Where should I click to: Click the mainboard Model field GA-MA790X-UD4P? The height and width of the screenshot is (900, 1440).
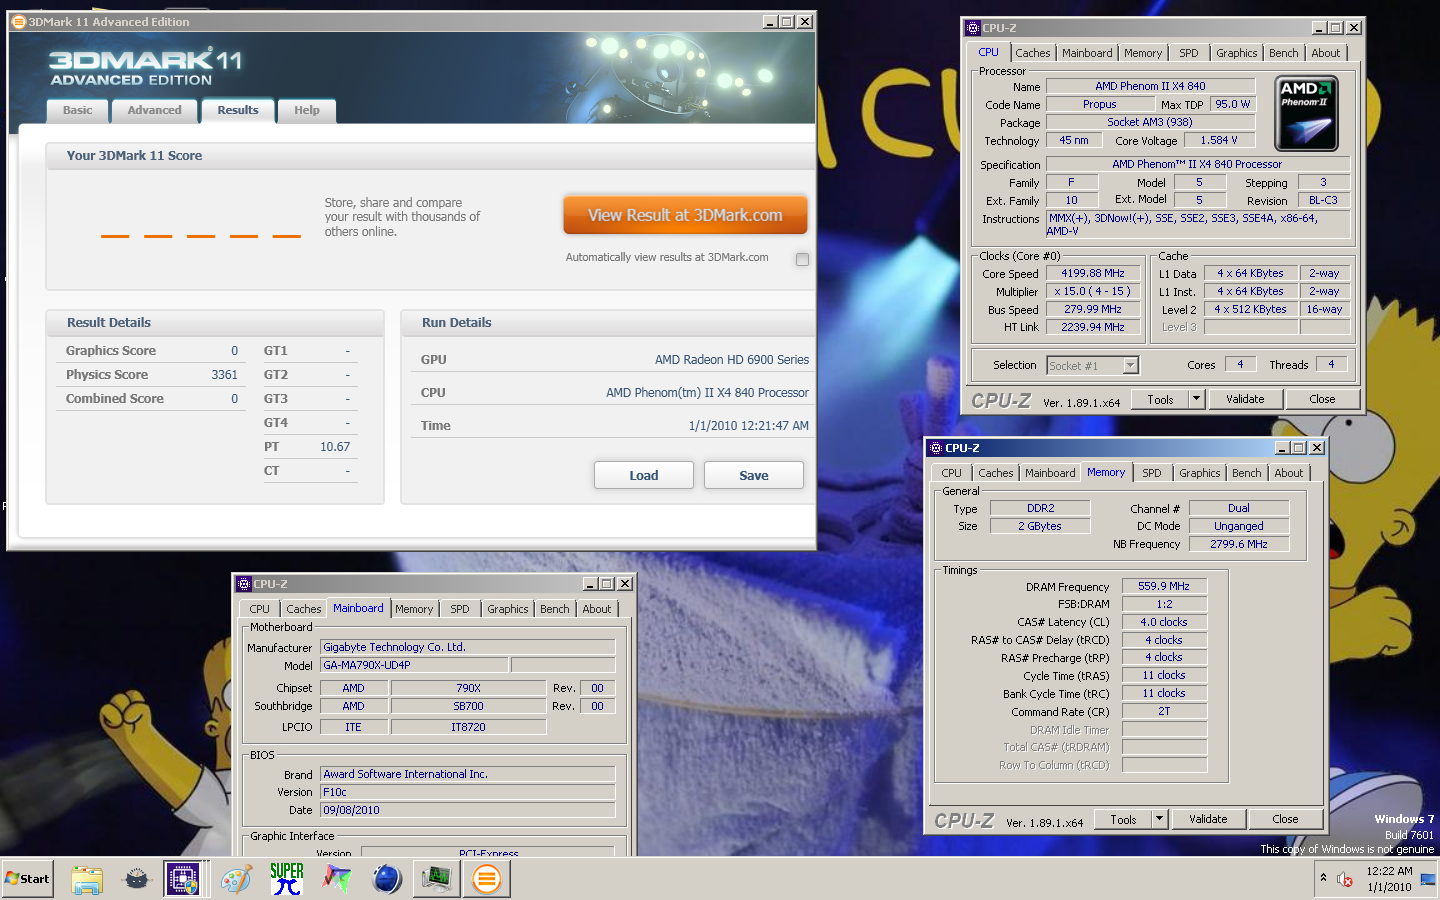coord(414,665)
